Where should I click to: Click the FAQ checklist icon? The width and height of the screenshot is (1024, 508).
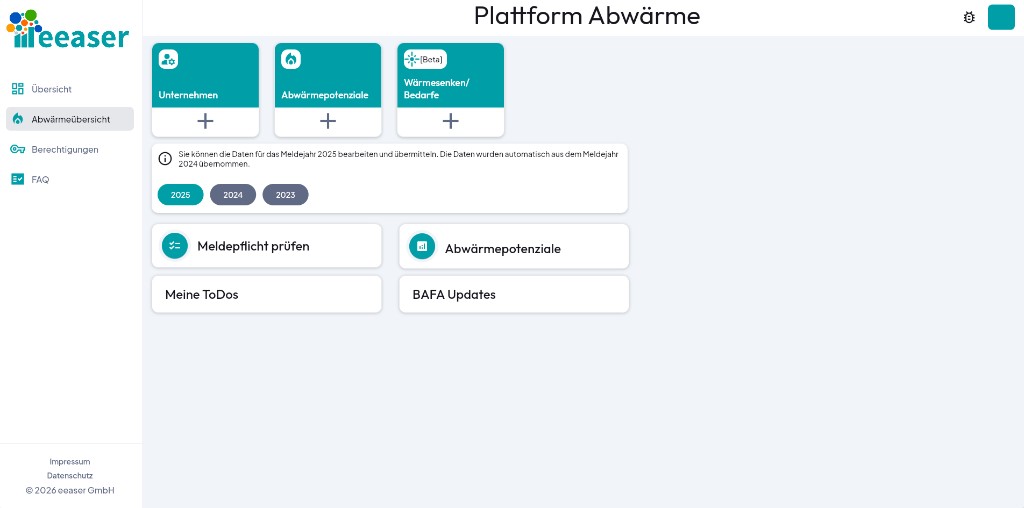coord(18,179)
